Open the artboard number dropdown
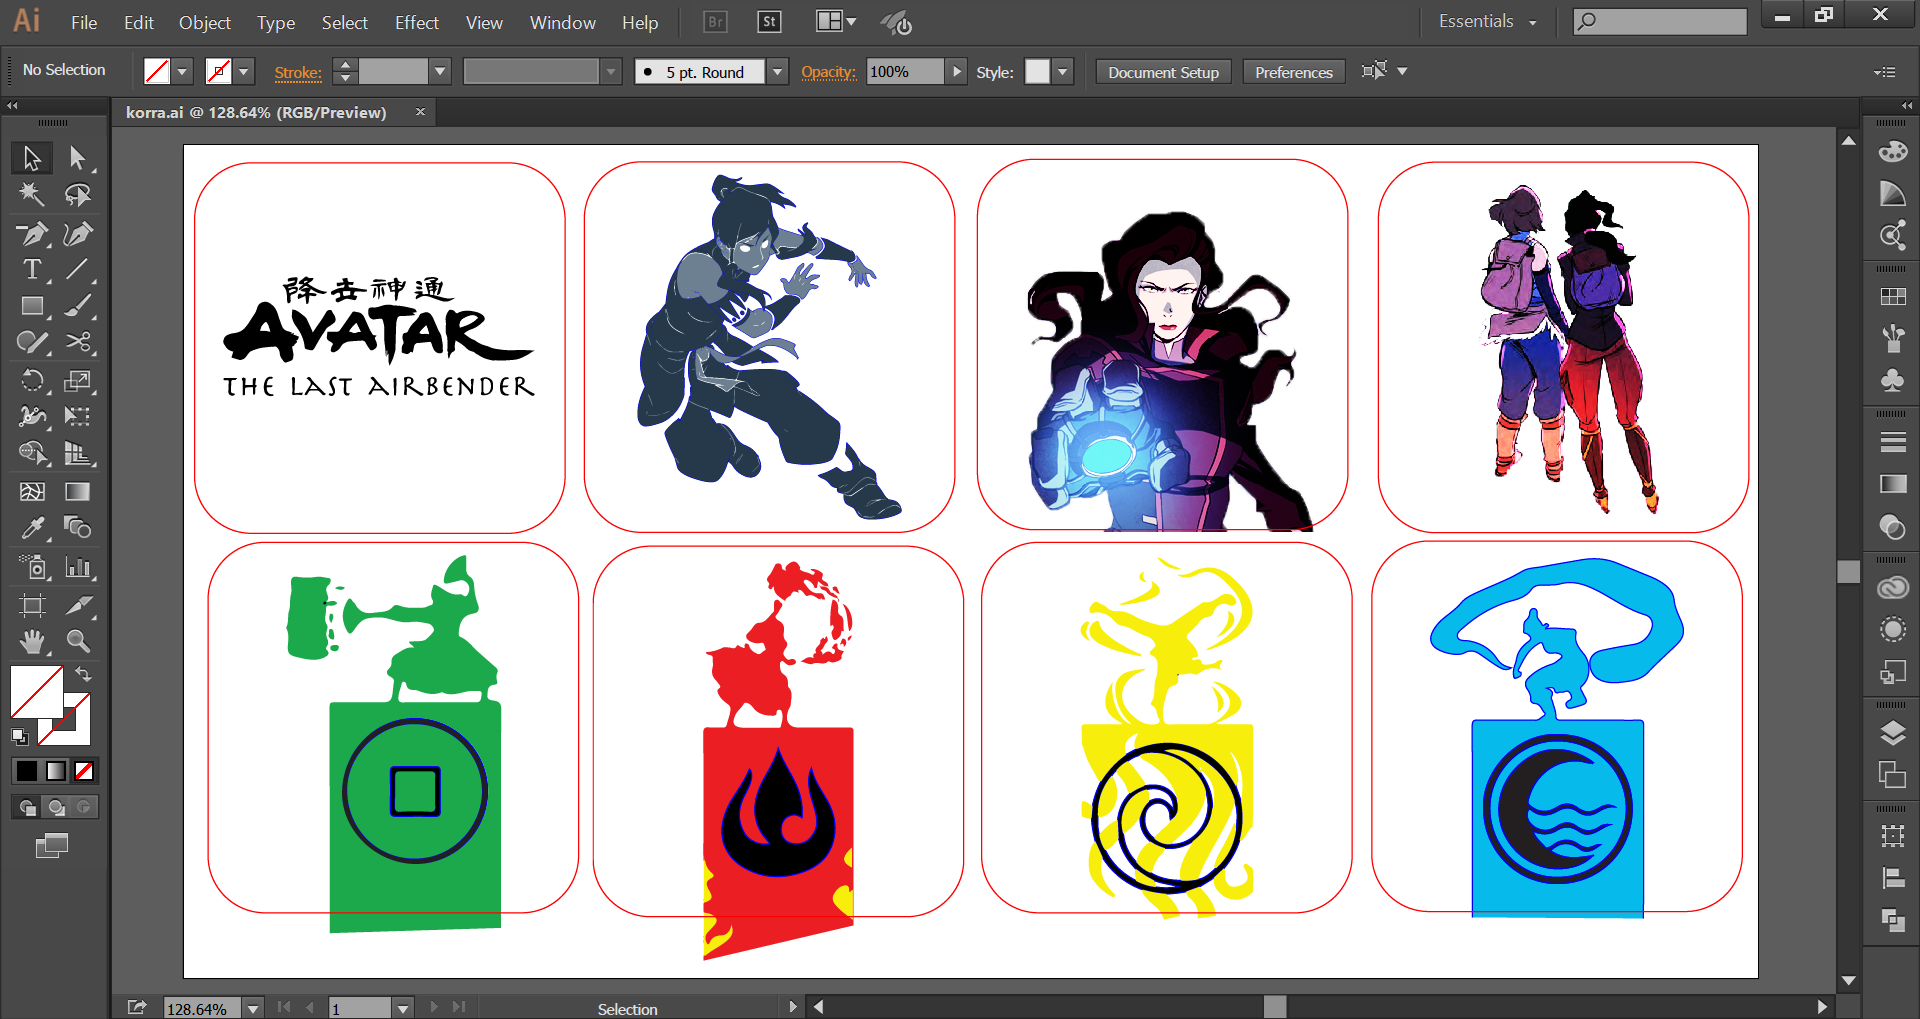 403,1009
